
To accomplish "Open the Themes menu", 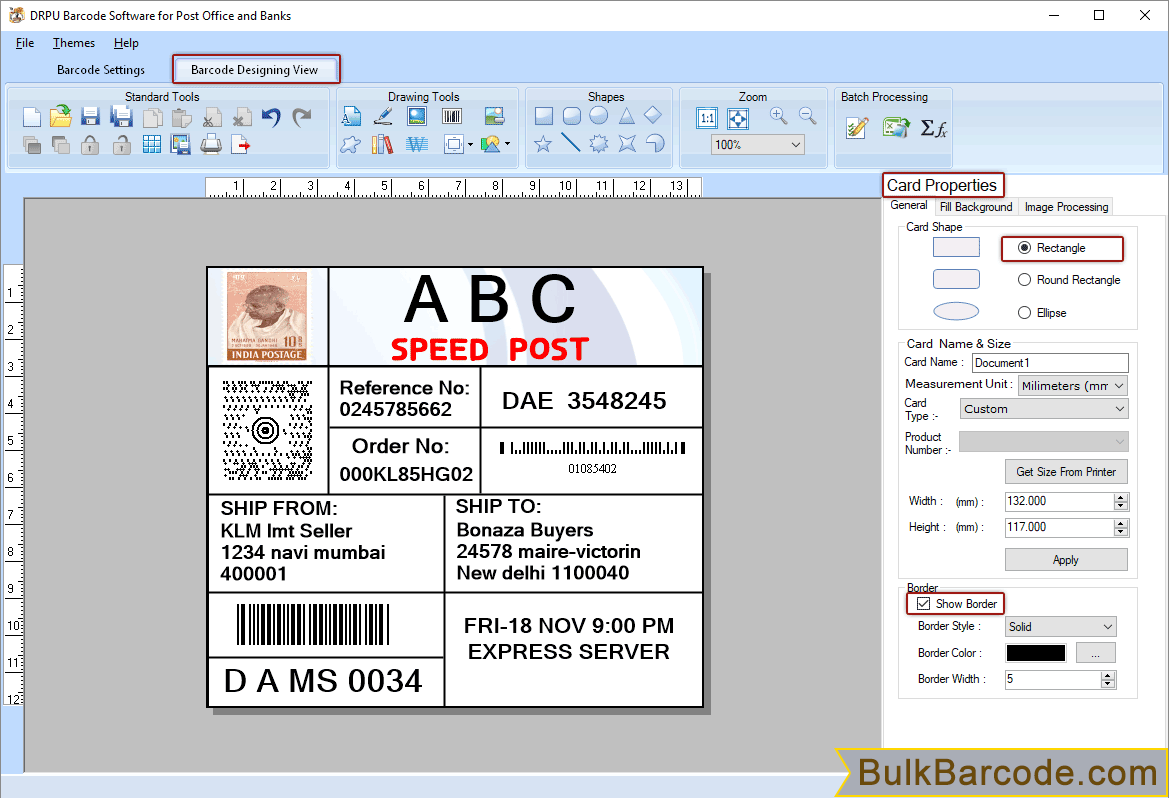I will pyautogui.click(x=74, y=43).
